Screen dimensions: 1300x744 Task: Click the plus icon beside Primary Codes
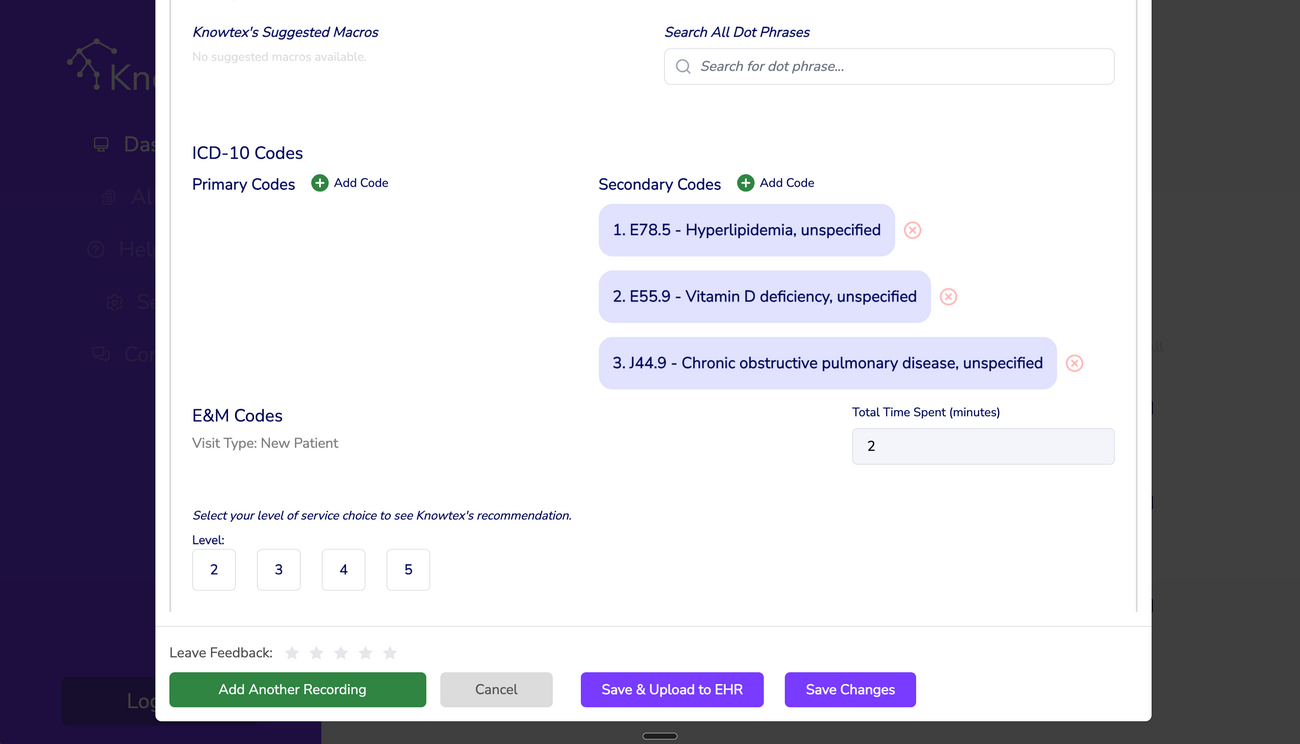pyautogui.click(x=319, y=182)
